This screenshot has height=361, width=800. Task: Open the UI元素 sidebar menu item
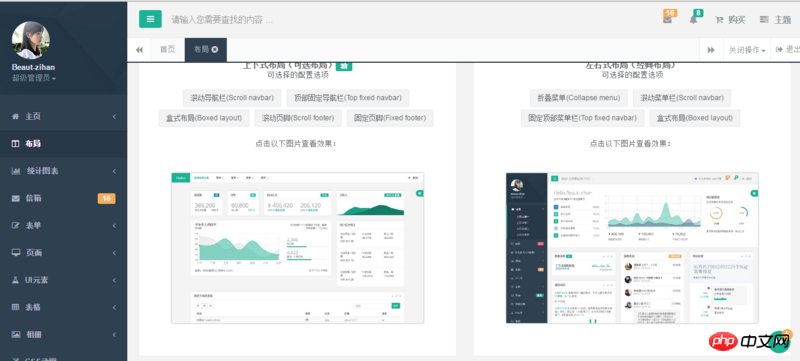pos(63,280)
